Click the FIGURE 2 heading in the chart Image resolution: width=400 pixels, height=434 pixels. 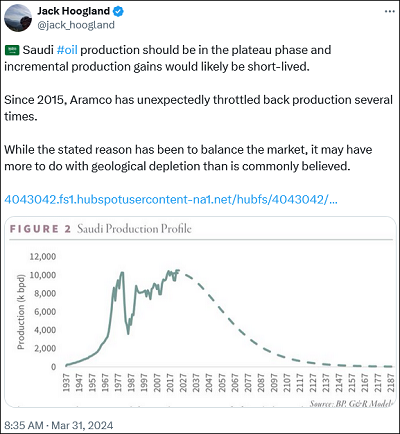pos(40,229)
